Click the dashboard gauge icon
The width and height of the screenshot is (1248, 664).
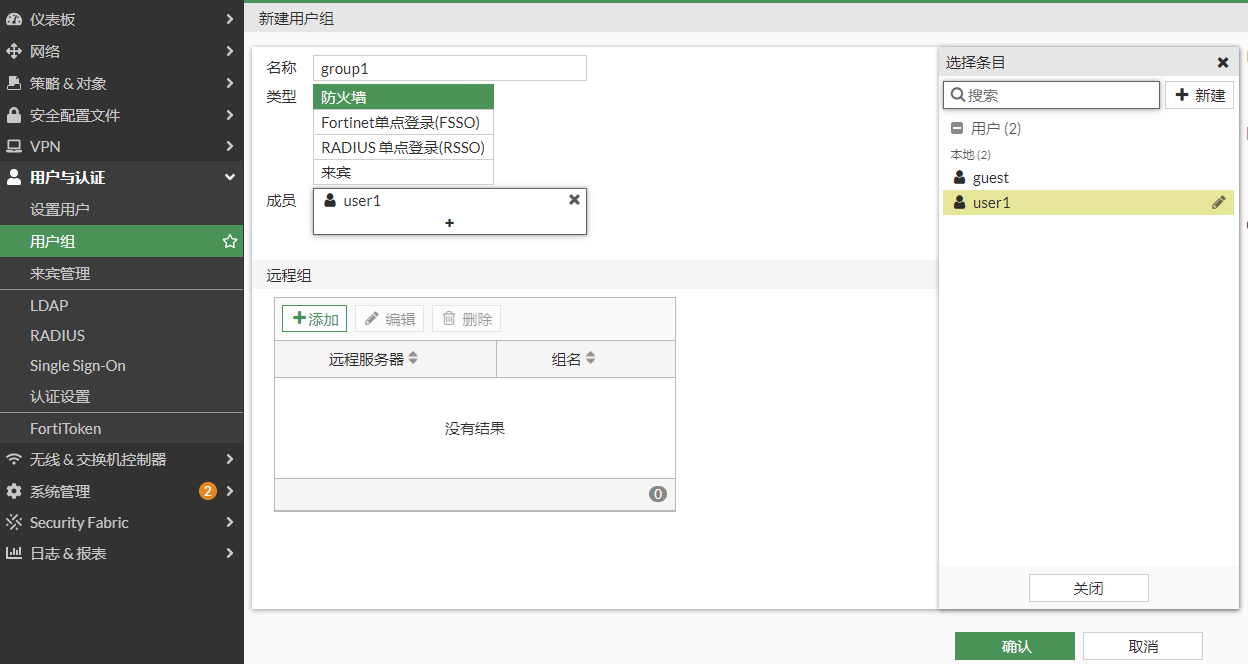coord(14,19)
